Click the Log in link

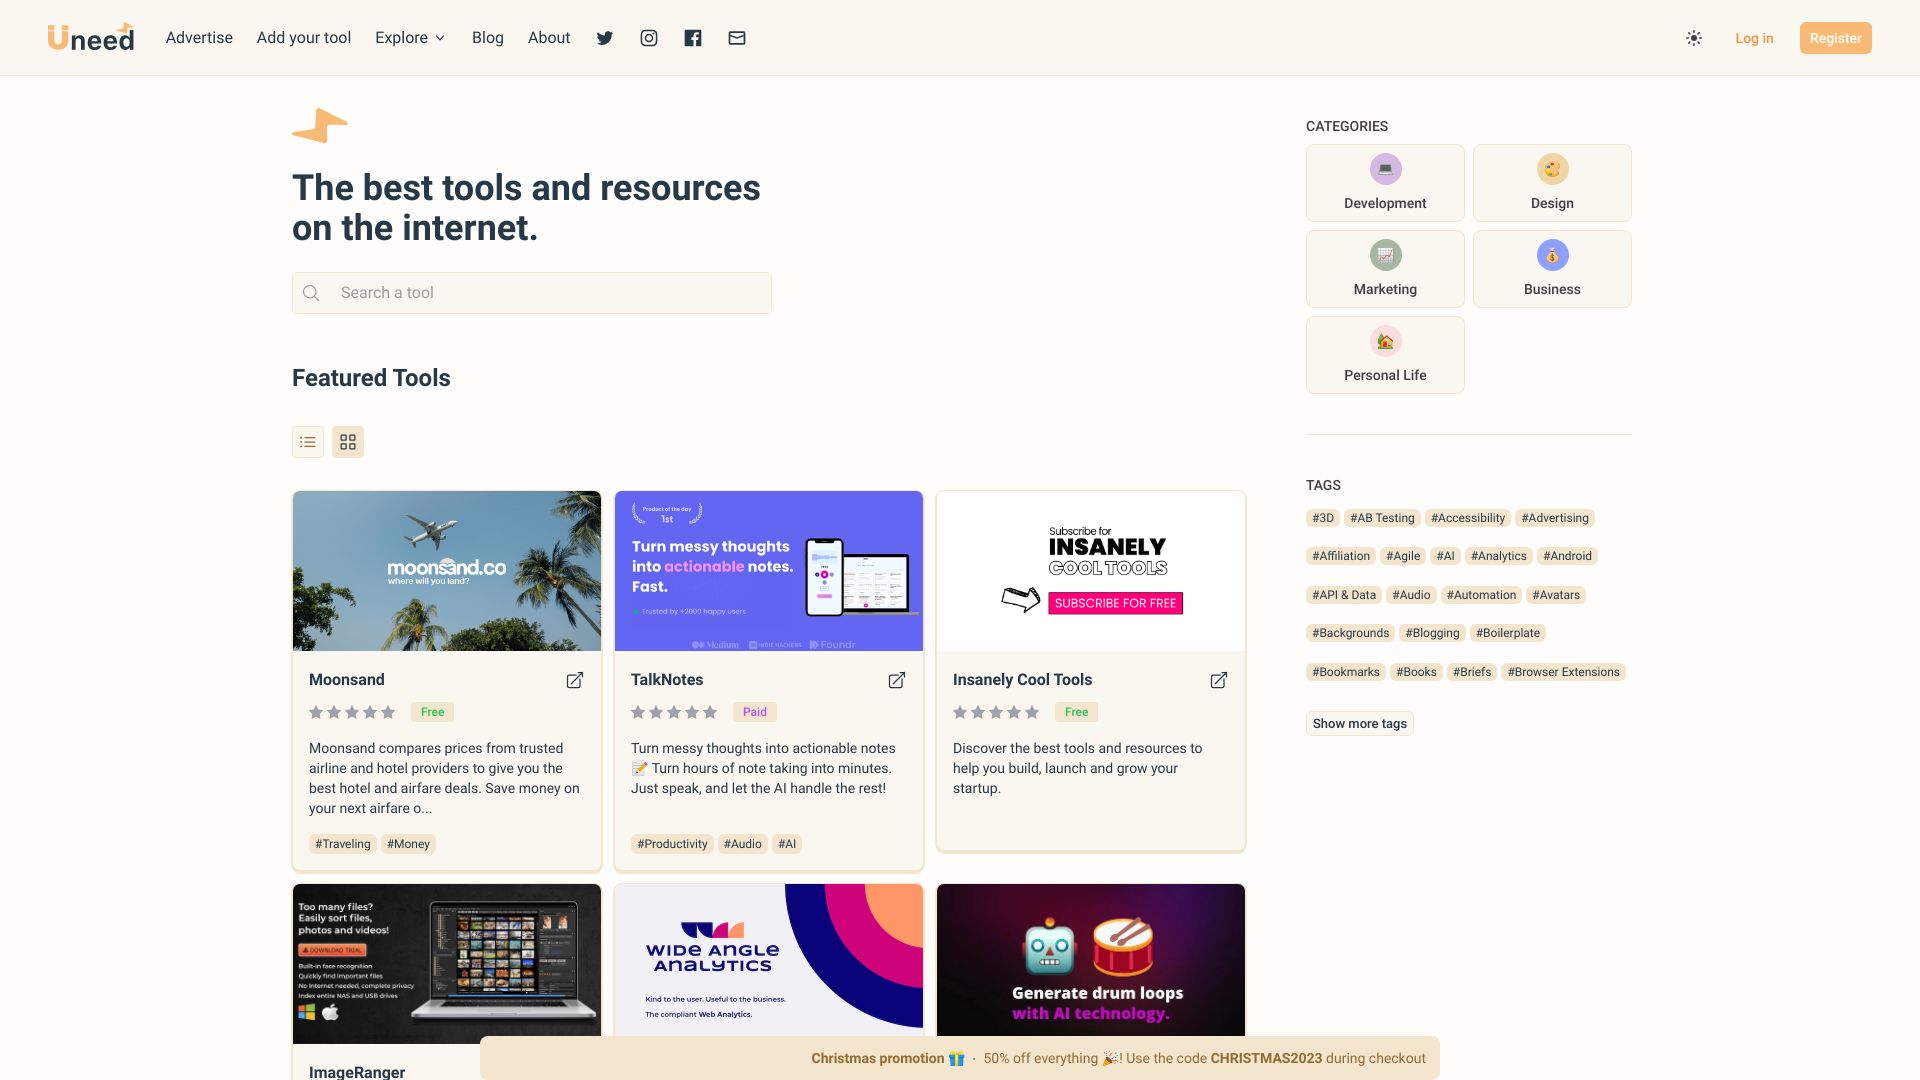[x=1753, y=38]
